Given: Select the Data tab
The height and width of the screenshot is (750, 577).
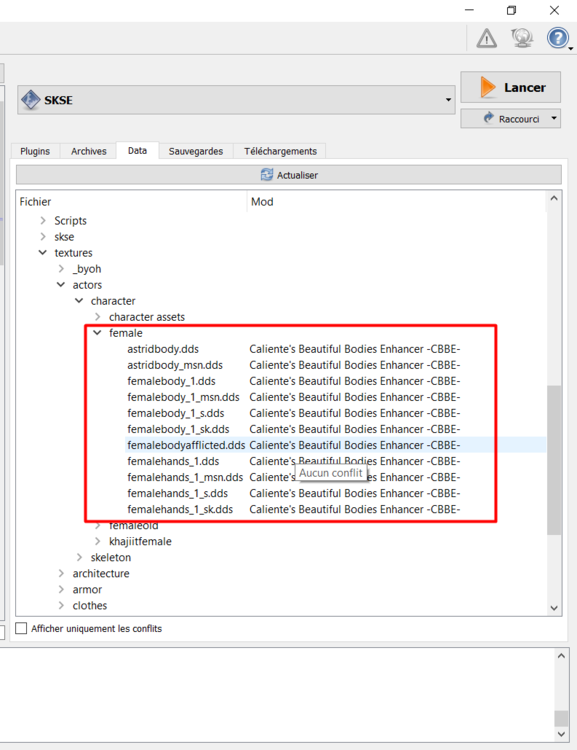Looking at the screenshot, I should [x=137, y=151].
